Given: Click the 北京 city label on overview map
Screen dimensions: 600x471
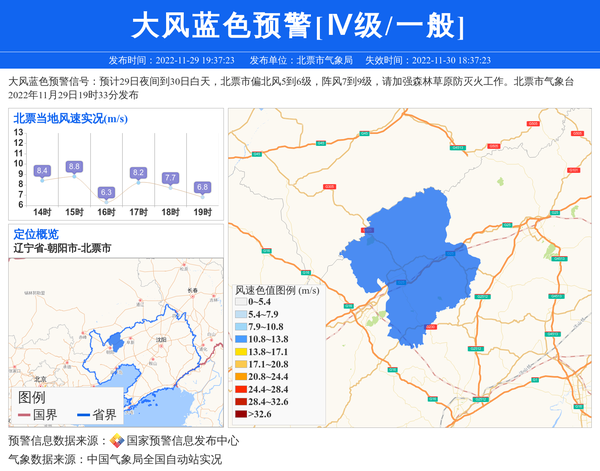Looking at the screenshot, I should pyautogui.click(x=41, y=379).
